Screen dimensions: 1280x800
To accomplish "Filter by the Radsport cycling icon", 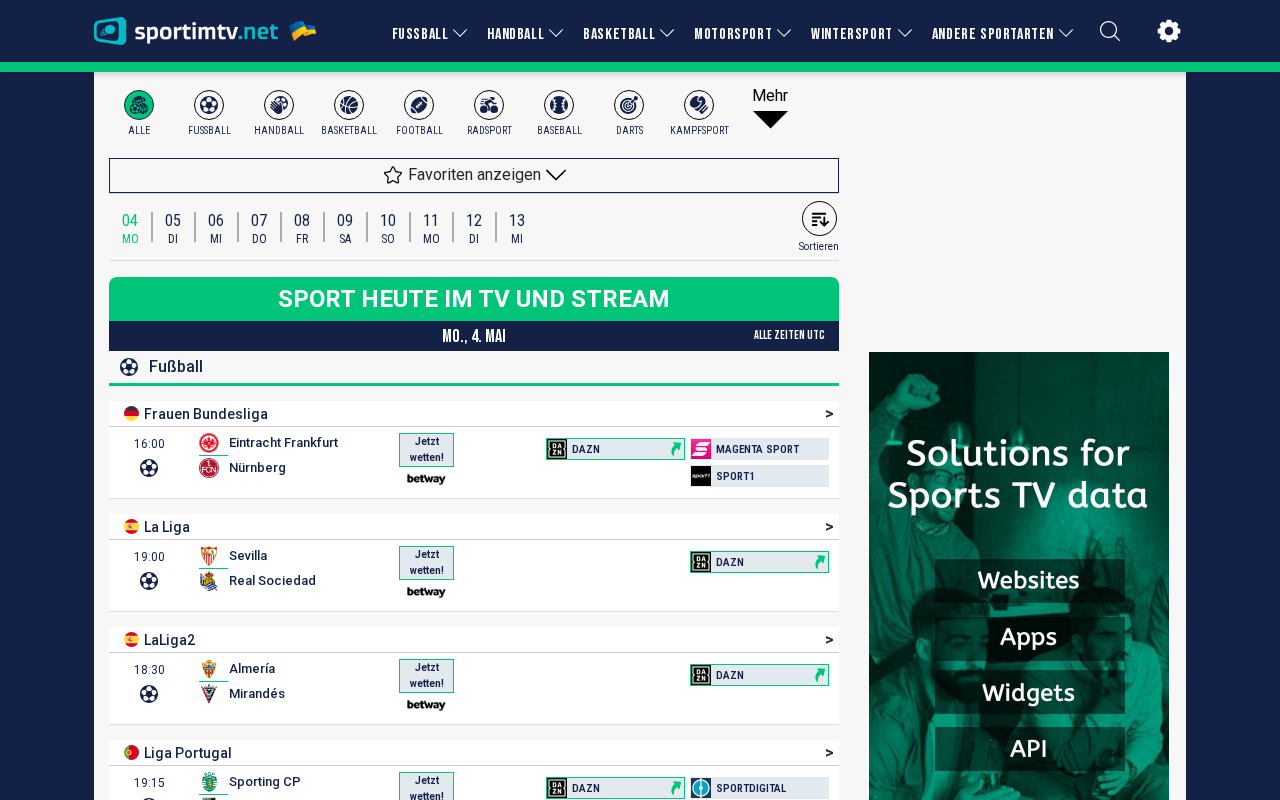I will (x=489, y=105).
